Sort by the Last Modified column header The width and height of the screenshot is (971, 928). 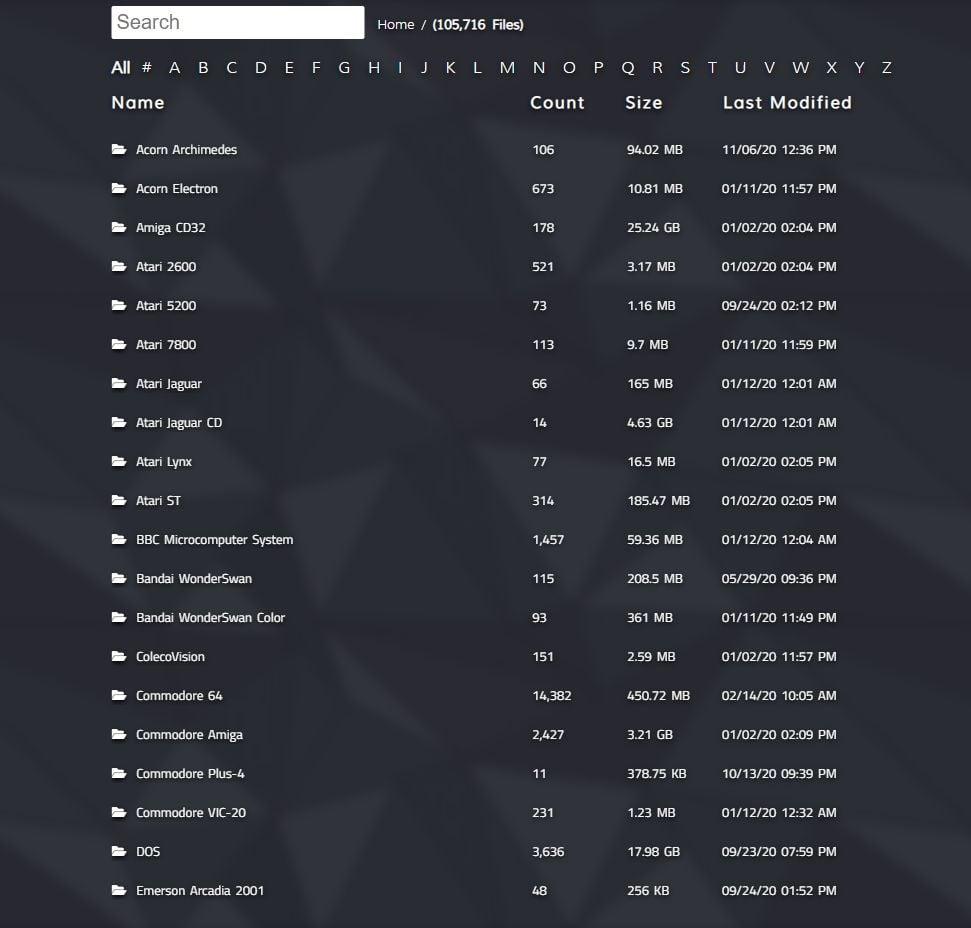click(787, 103)
